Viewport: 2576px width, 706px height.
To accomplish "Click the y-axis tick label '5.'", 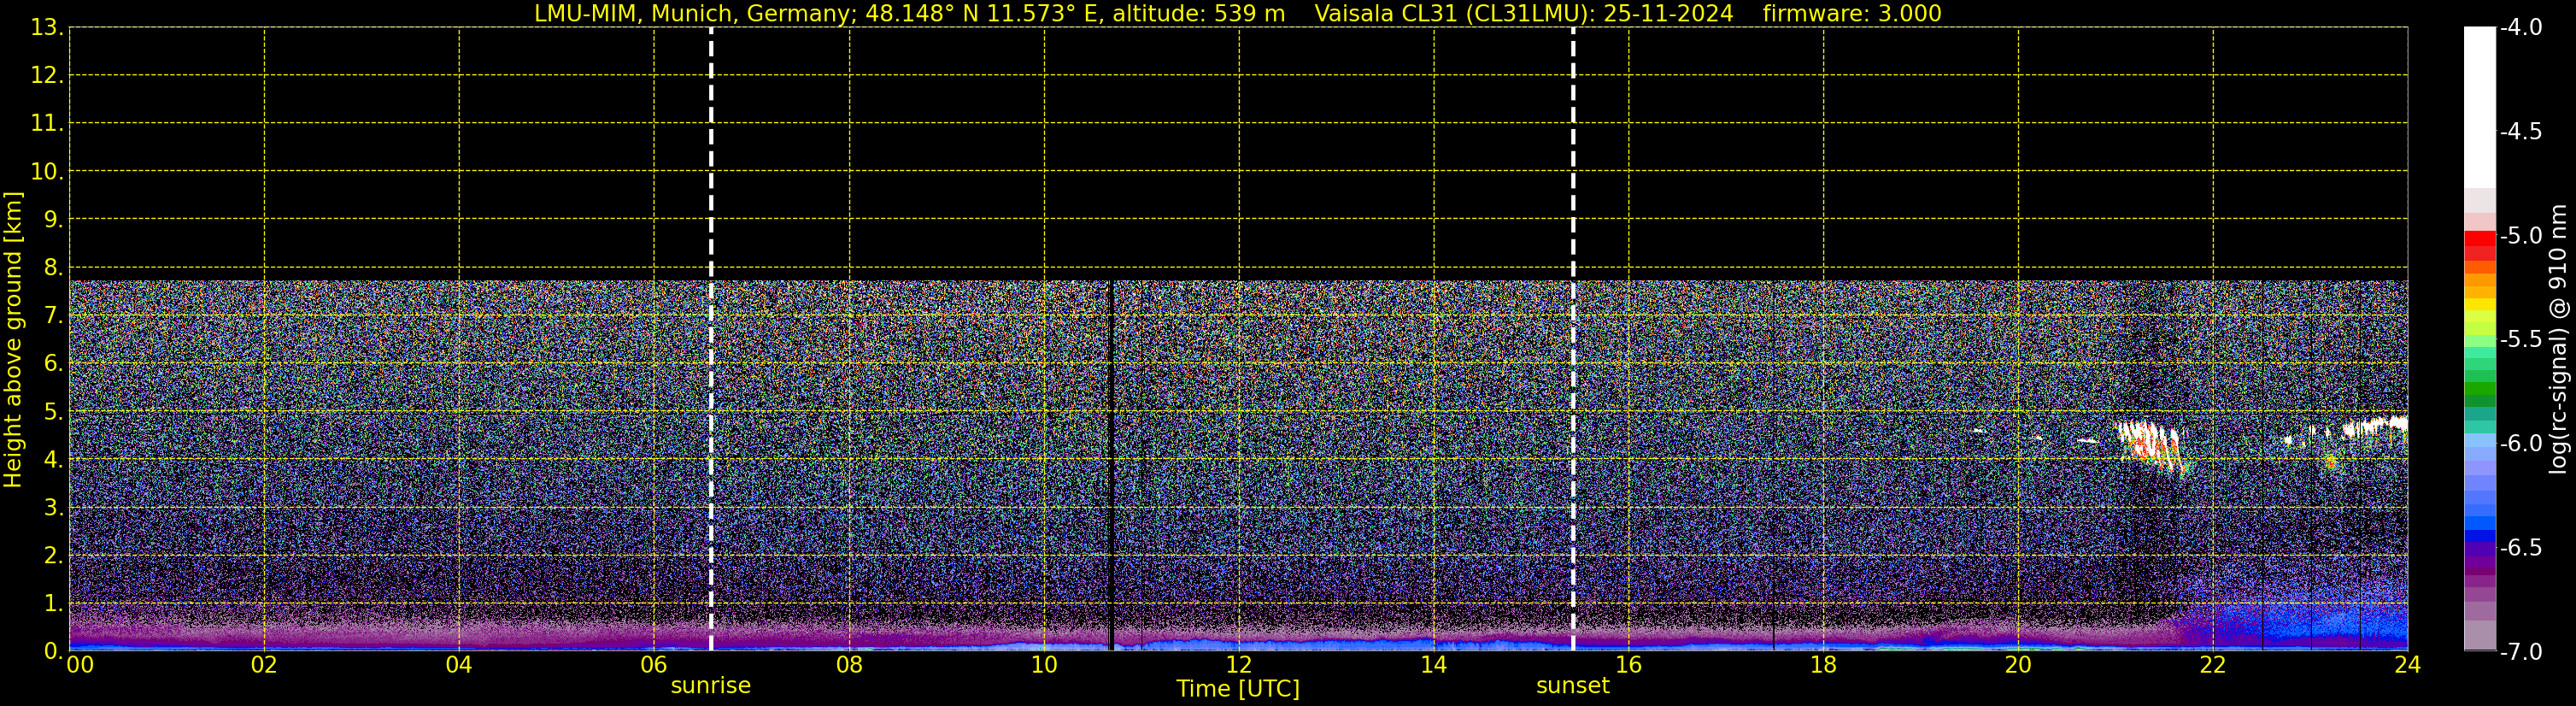I will point(53,411).
